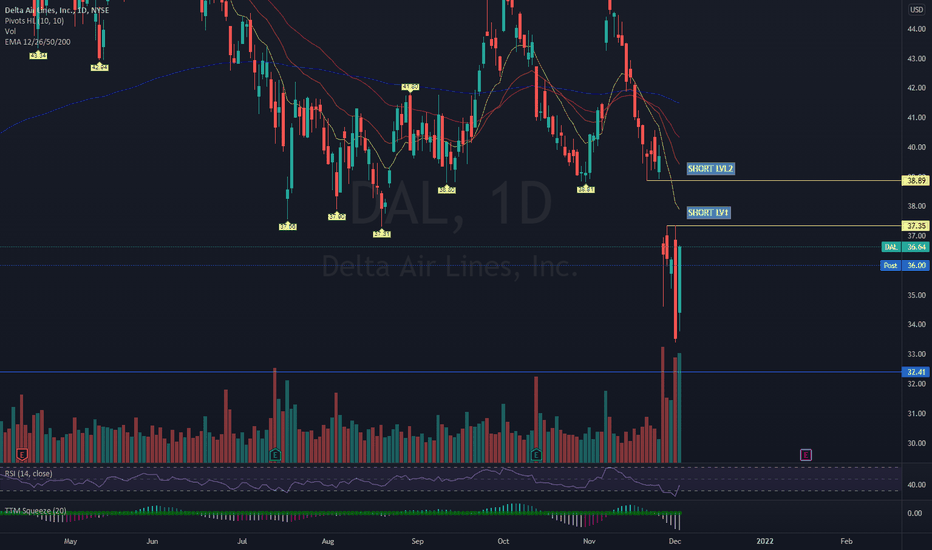Click the Oct label on time axis
The height and width of the screenshot is (550, 932).
pos(503,541)
